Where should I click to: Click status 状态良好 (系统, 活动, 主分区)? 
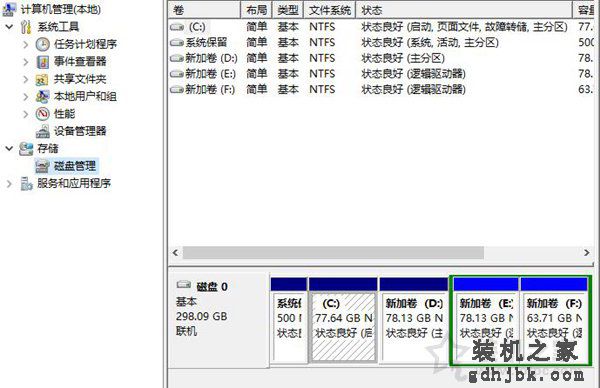pos(430,42)
